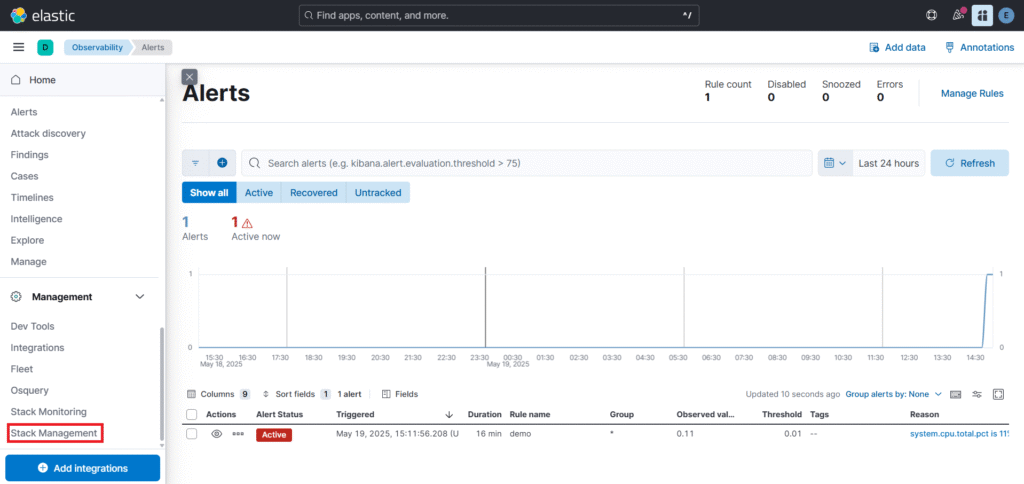
Task: Open Alerts in sidebar
Action: point(24,112)
